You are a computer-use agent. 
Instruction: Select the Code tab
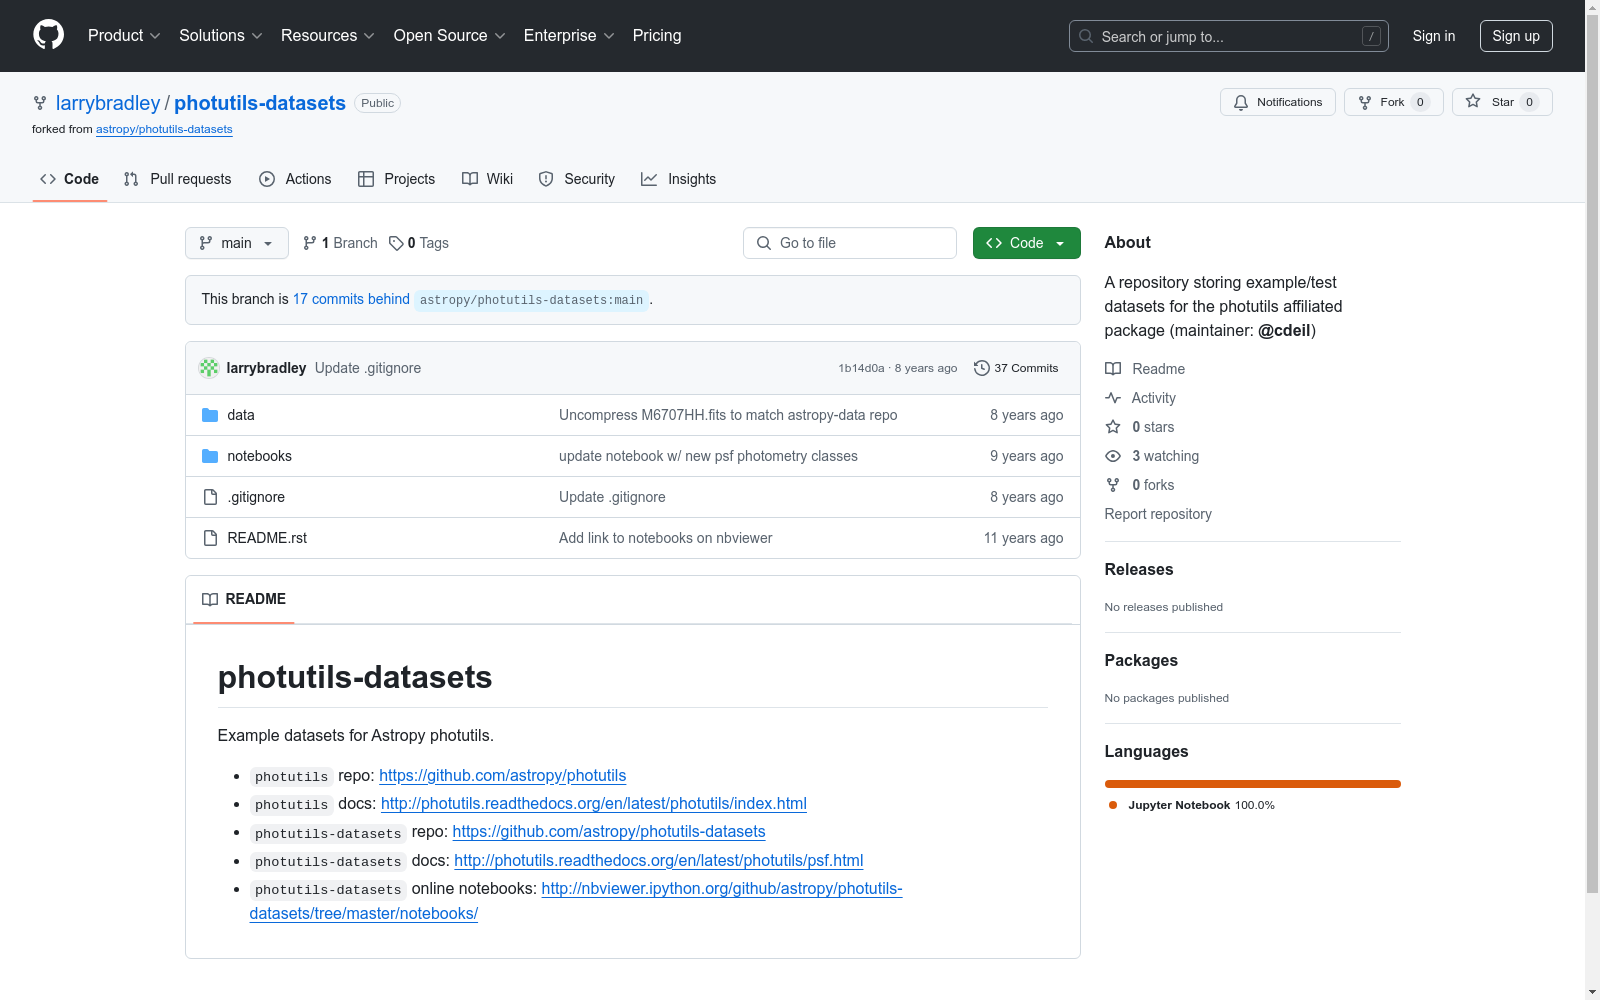(x=70, y=179)
